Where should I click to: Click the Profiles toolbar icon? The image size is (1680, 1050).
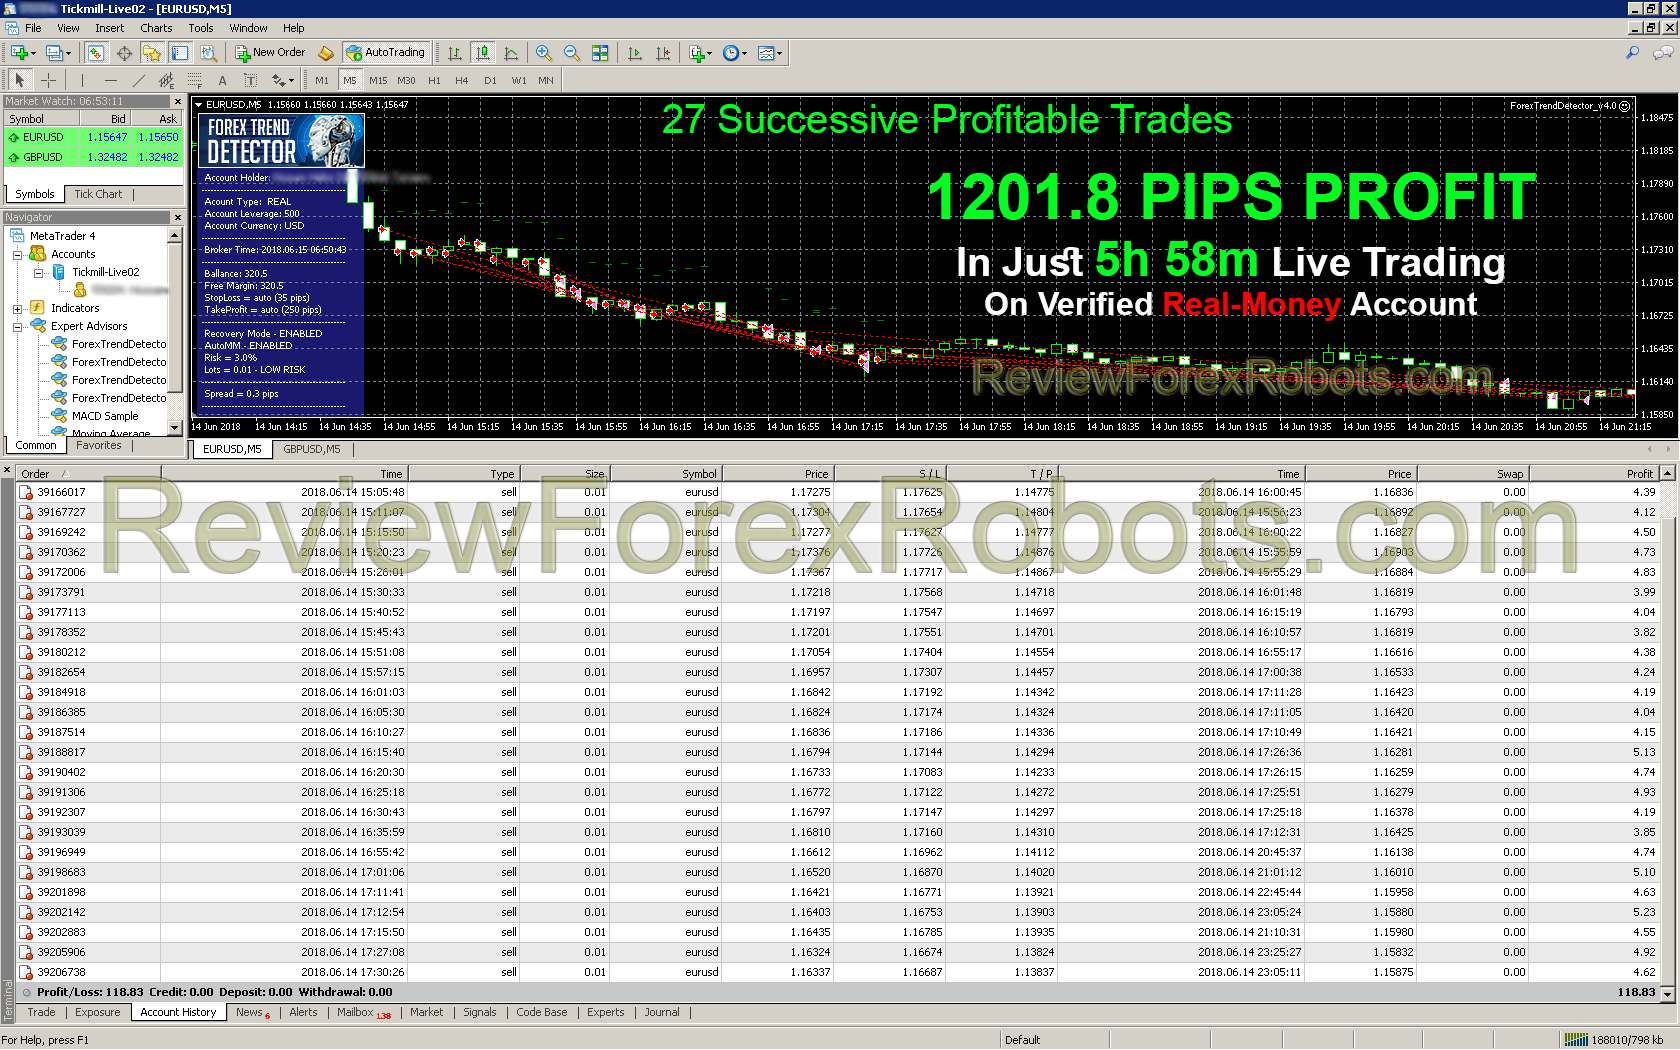pyautogui.click(x=54, y=53)
